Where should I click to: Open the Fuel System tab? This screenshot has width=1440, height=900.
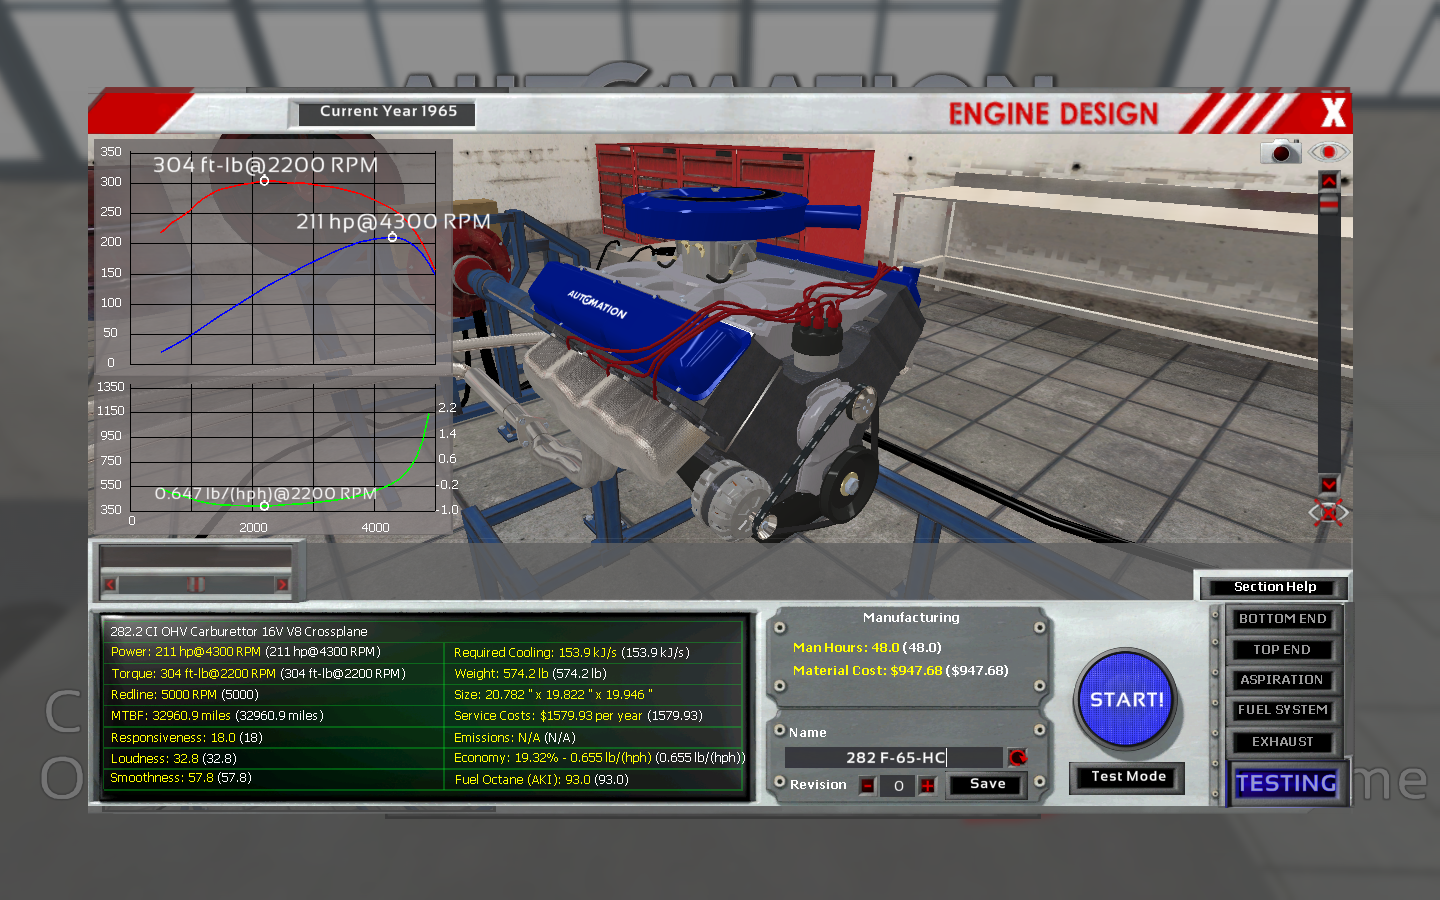(1282, 710)
